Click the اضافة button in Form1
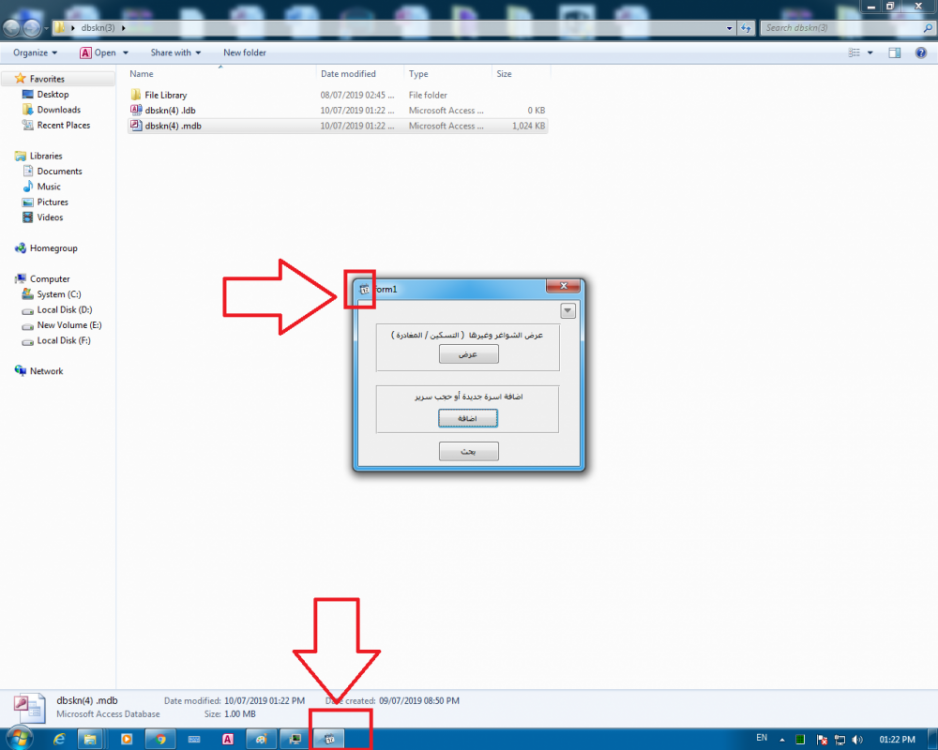Screen dimensions: 938x750 coord(468,418)
